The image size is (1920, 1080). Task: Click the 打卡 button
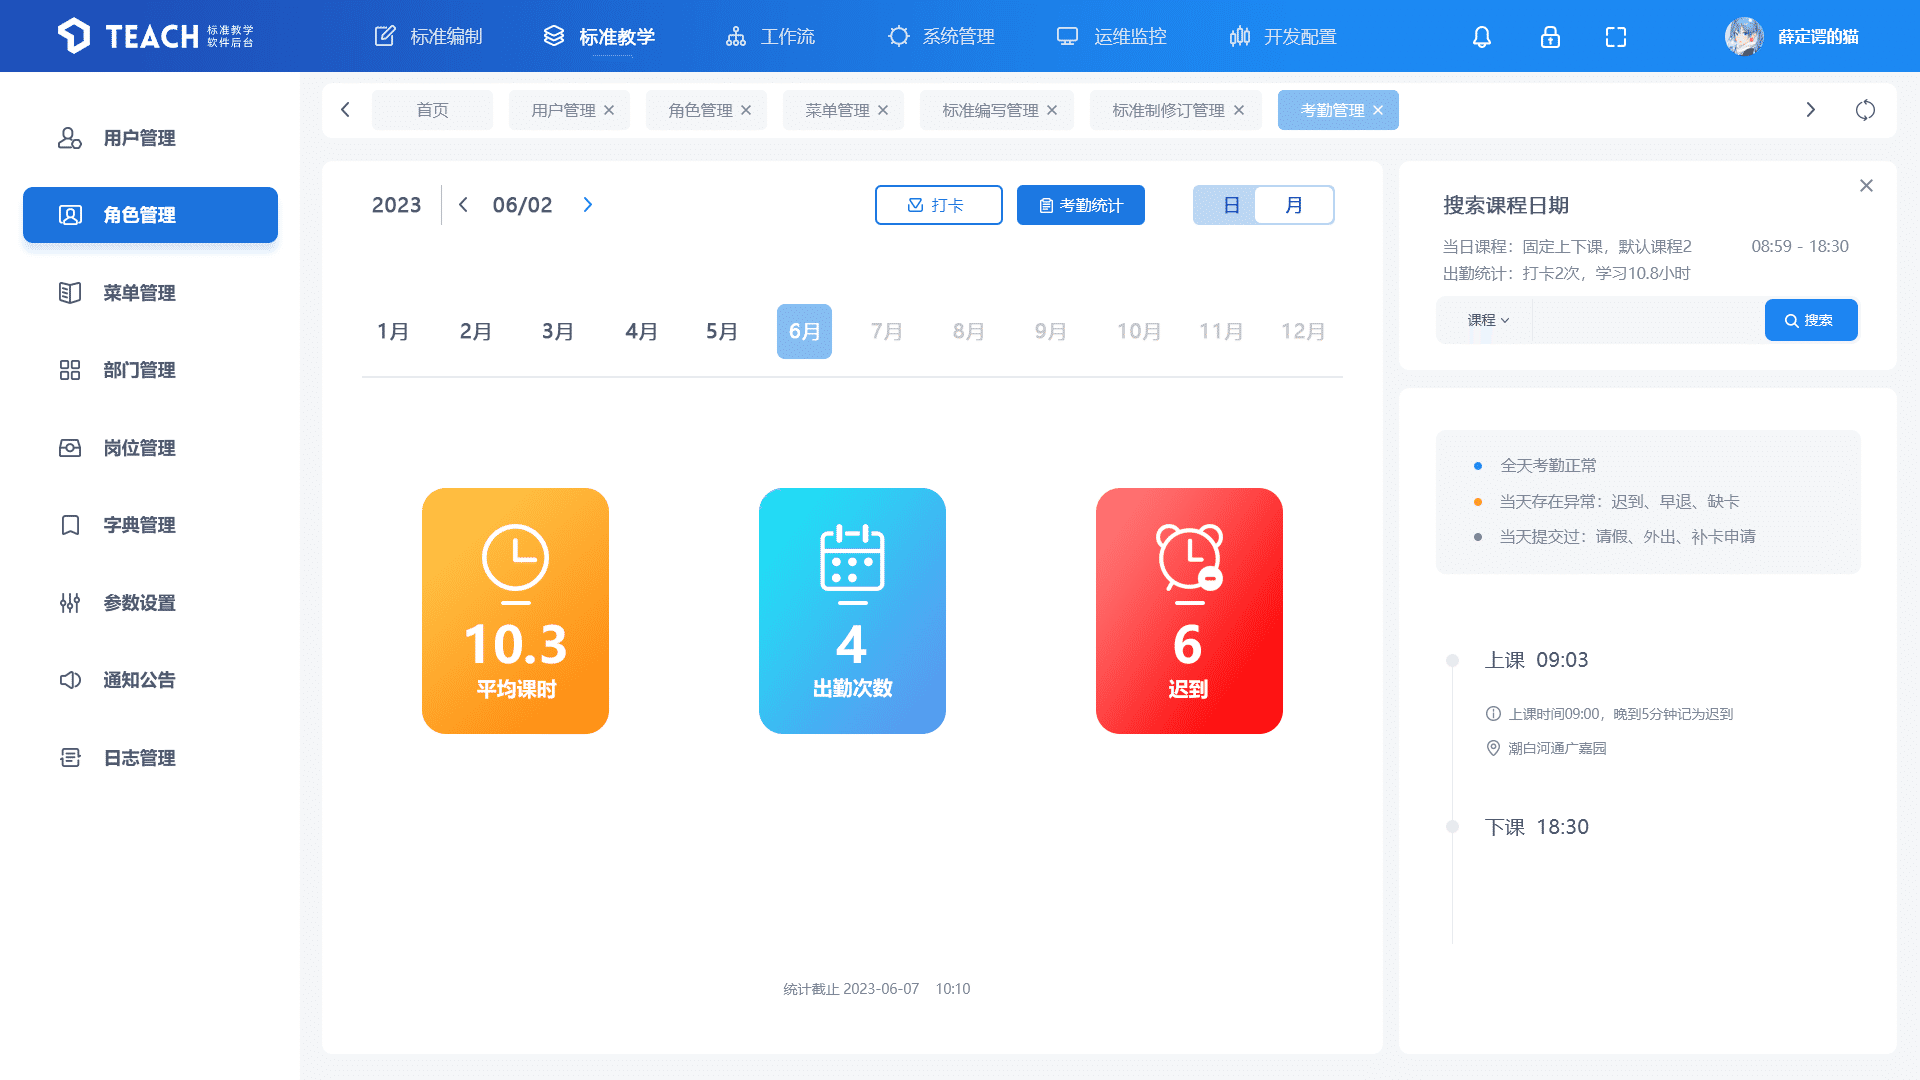[x=938, y=205]
